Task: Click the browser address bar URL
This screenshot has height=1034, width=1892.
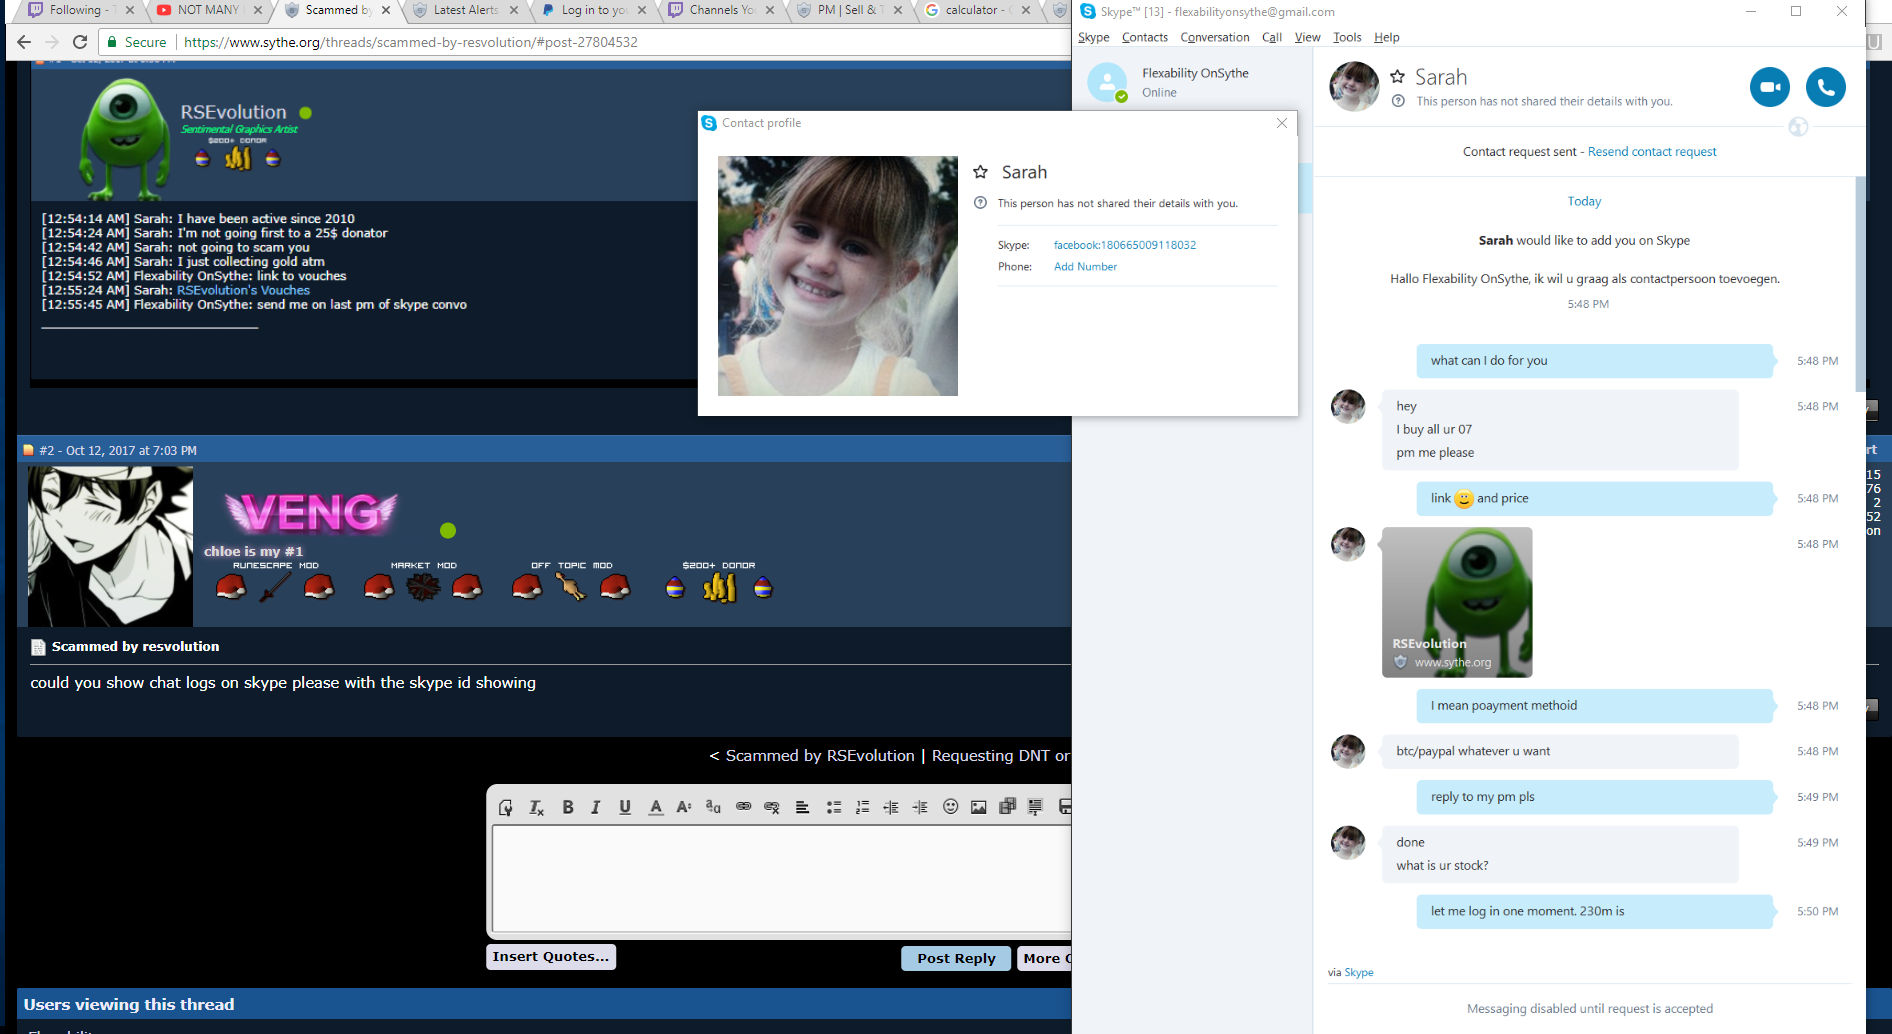Action: (411, 42)
